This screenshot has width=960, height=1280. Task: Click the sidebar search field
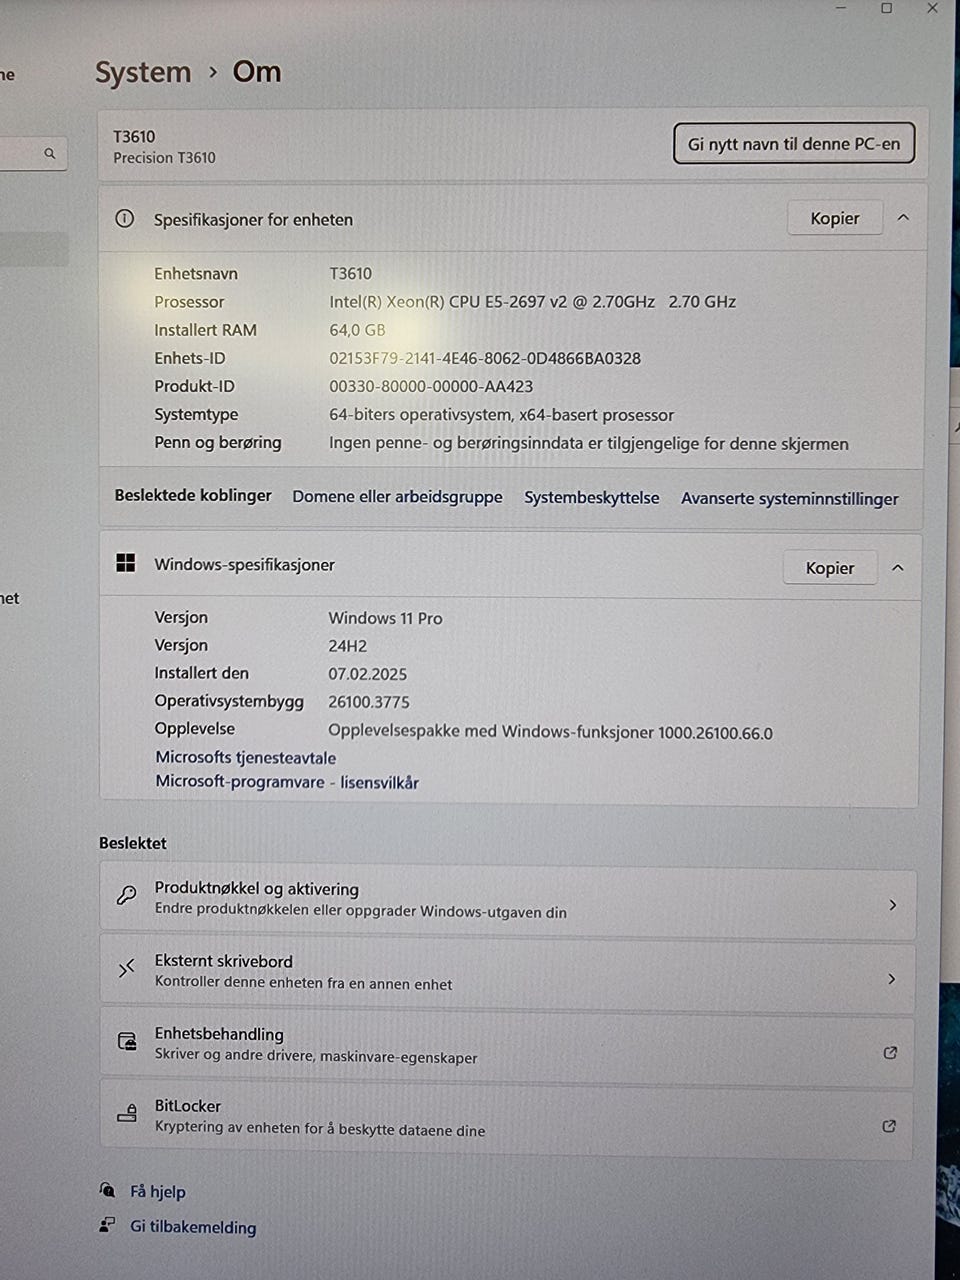33,153
